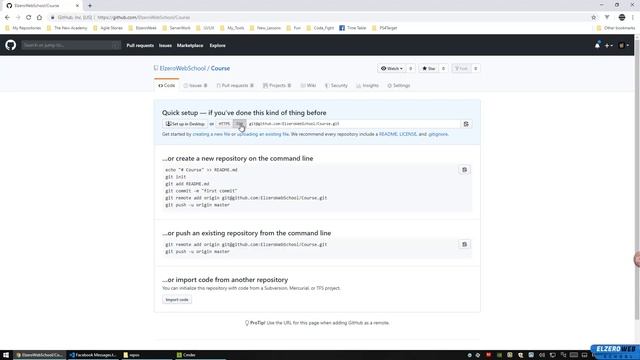The width and height of the screenshot is (640, 360).
Task: Follow the README link
Action: (x=388, y=134)
